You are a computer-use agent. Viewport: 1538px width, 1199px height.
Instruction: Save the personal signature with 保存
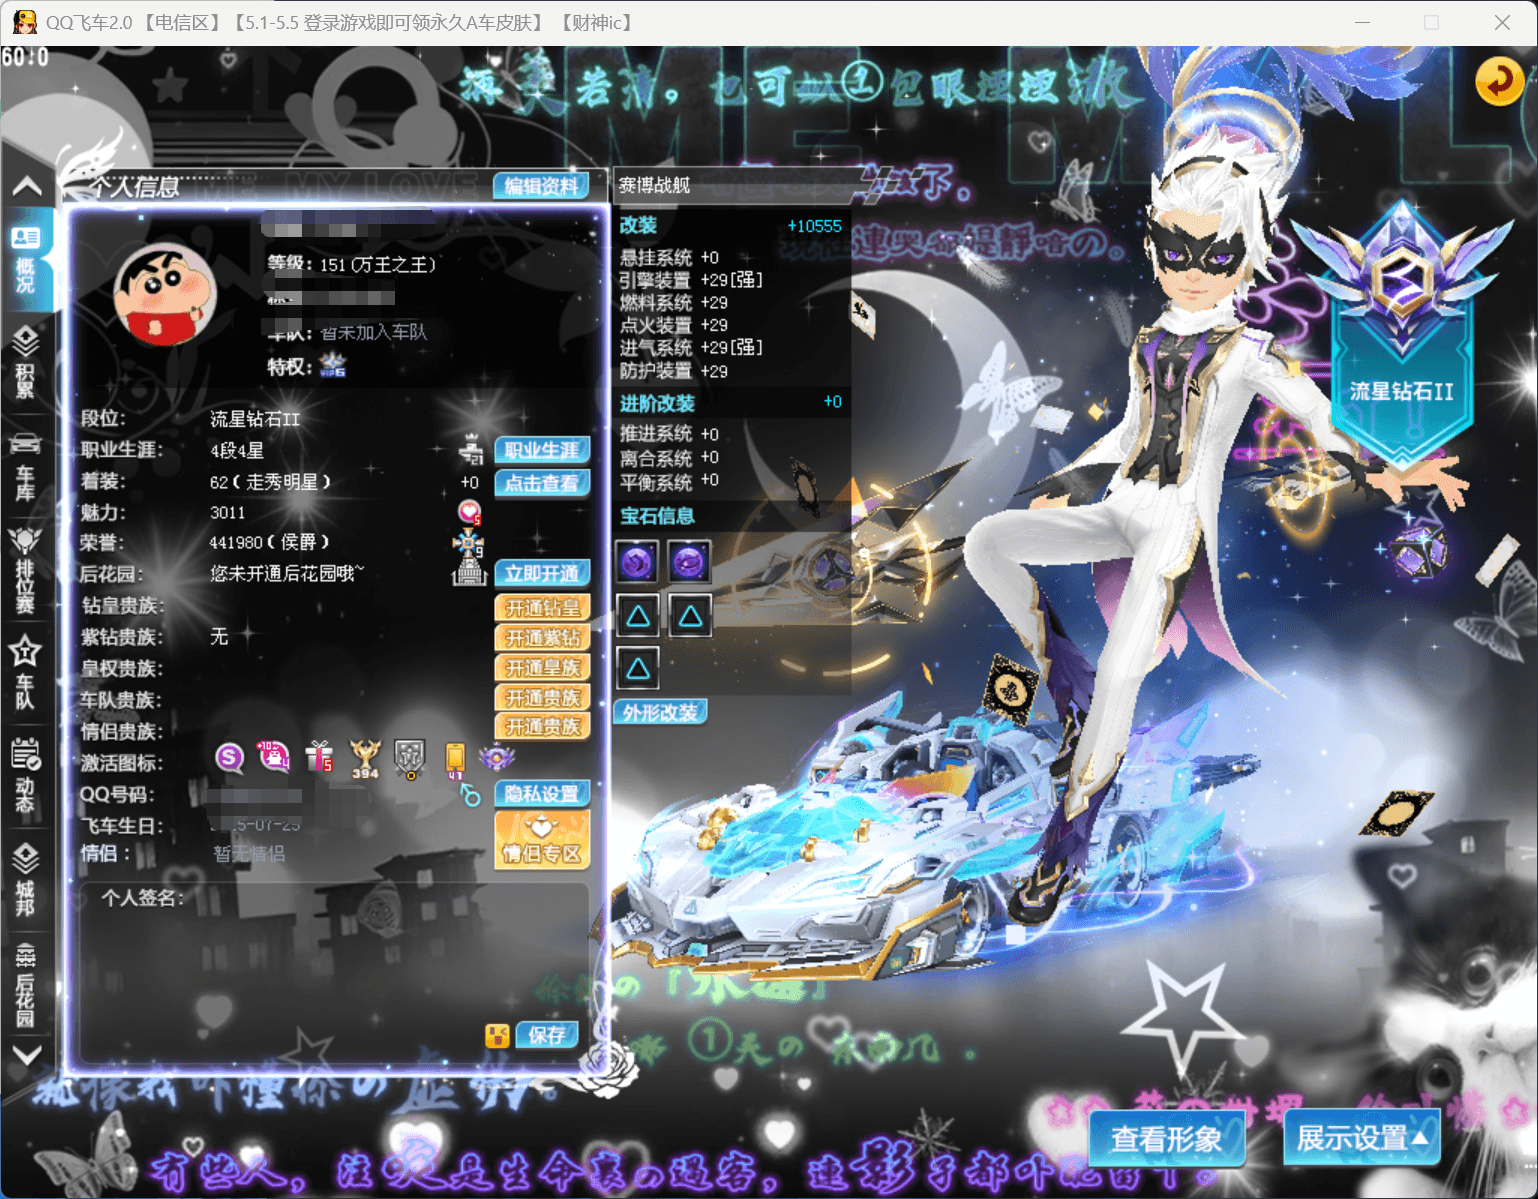click(547, 1035)
